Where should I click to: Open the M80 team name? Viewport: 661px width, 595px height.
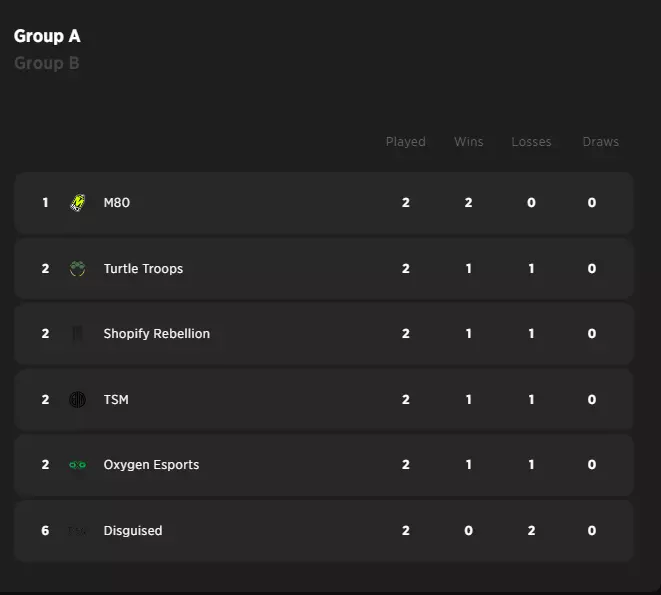[x=117, y=203]
